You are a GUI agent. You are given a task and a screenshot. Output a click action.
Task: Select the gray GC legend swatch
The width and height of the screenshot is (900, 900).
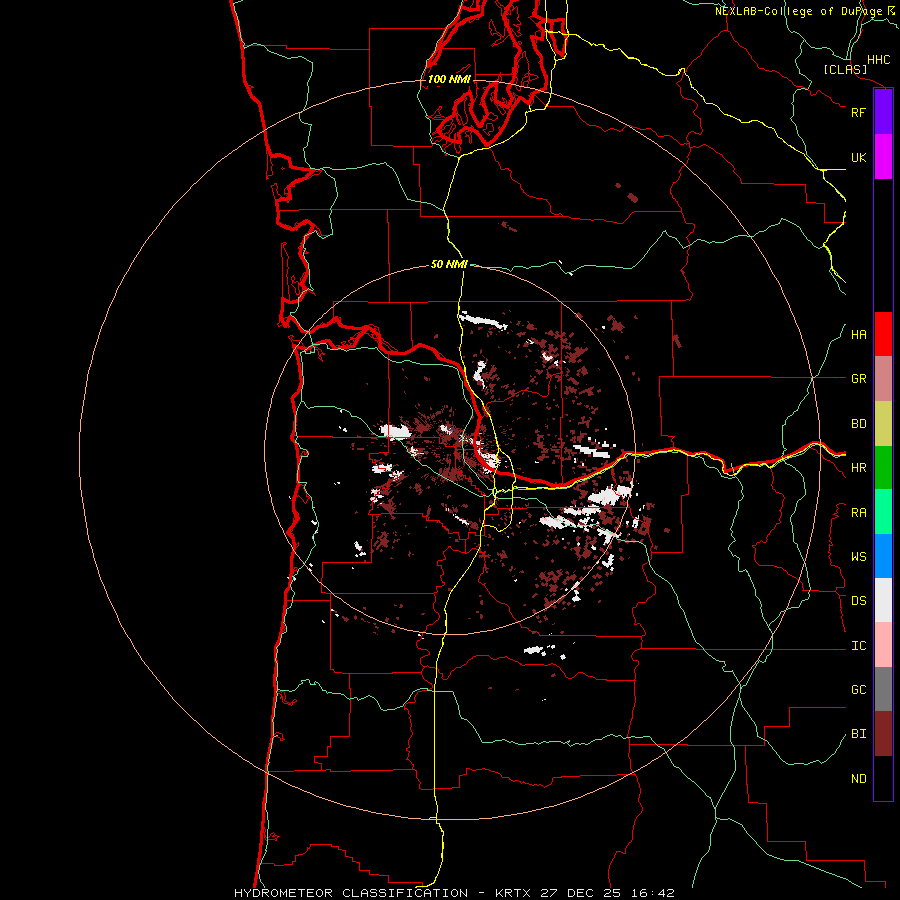pyautogui.click(x=883, y=689)
